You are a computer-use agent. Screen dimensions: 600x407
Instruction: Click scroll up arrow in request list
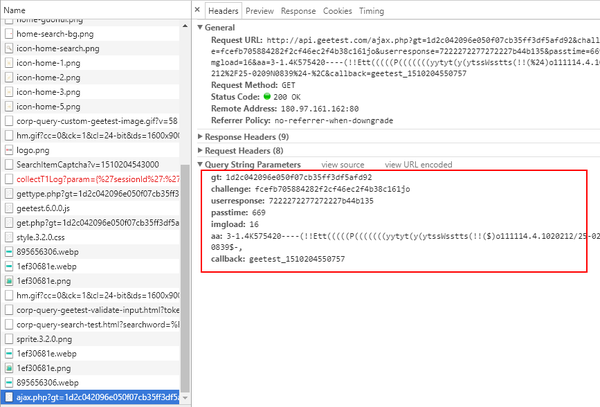pos(185,26)
